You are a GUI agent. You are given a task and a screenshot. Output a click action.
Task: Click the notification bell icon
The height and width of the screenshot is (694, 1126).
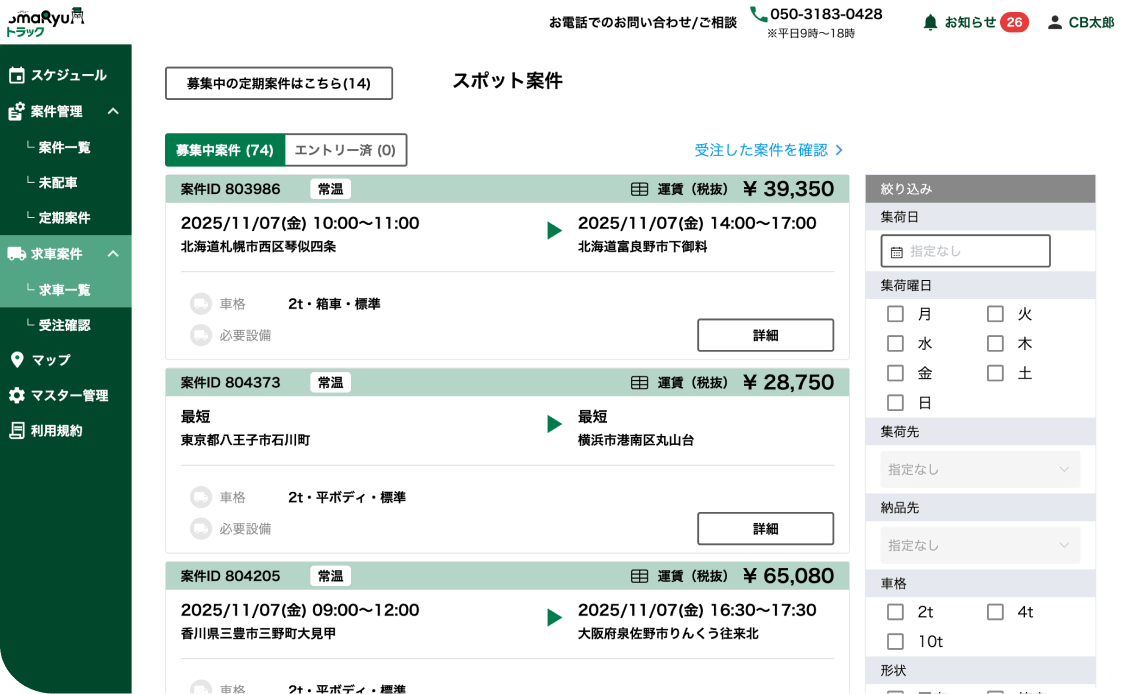(930, 22)
